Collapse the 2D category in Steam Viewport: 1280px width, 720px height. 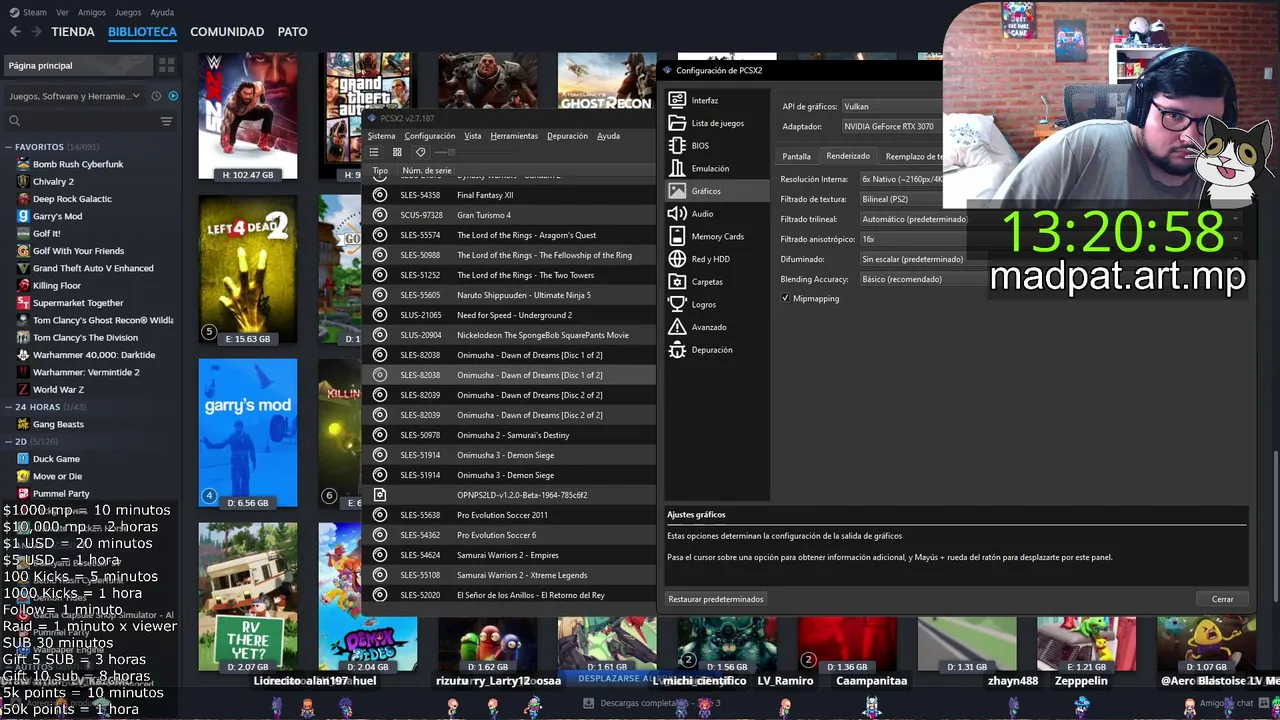tap(9, 441)
